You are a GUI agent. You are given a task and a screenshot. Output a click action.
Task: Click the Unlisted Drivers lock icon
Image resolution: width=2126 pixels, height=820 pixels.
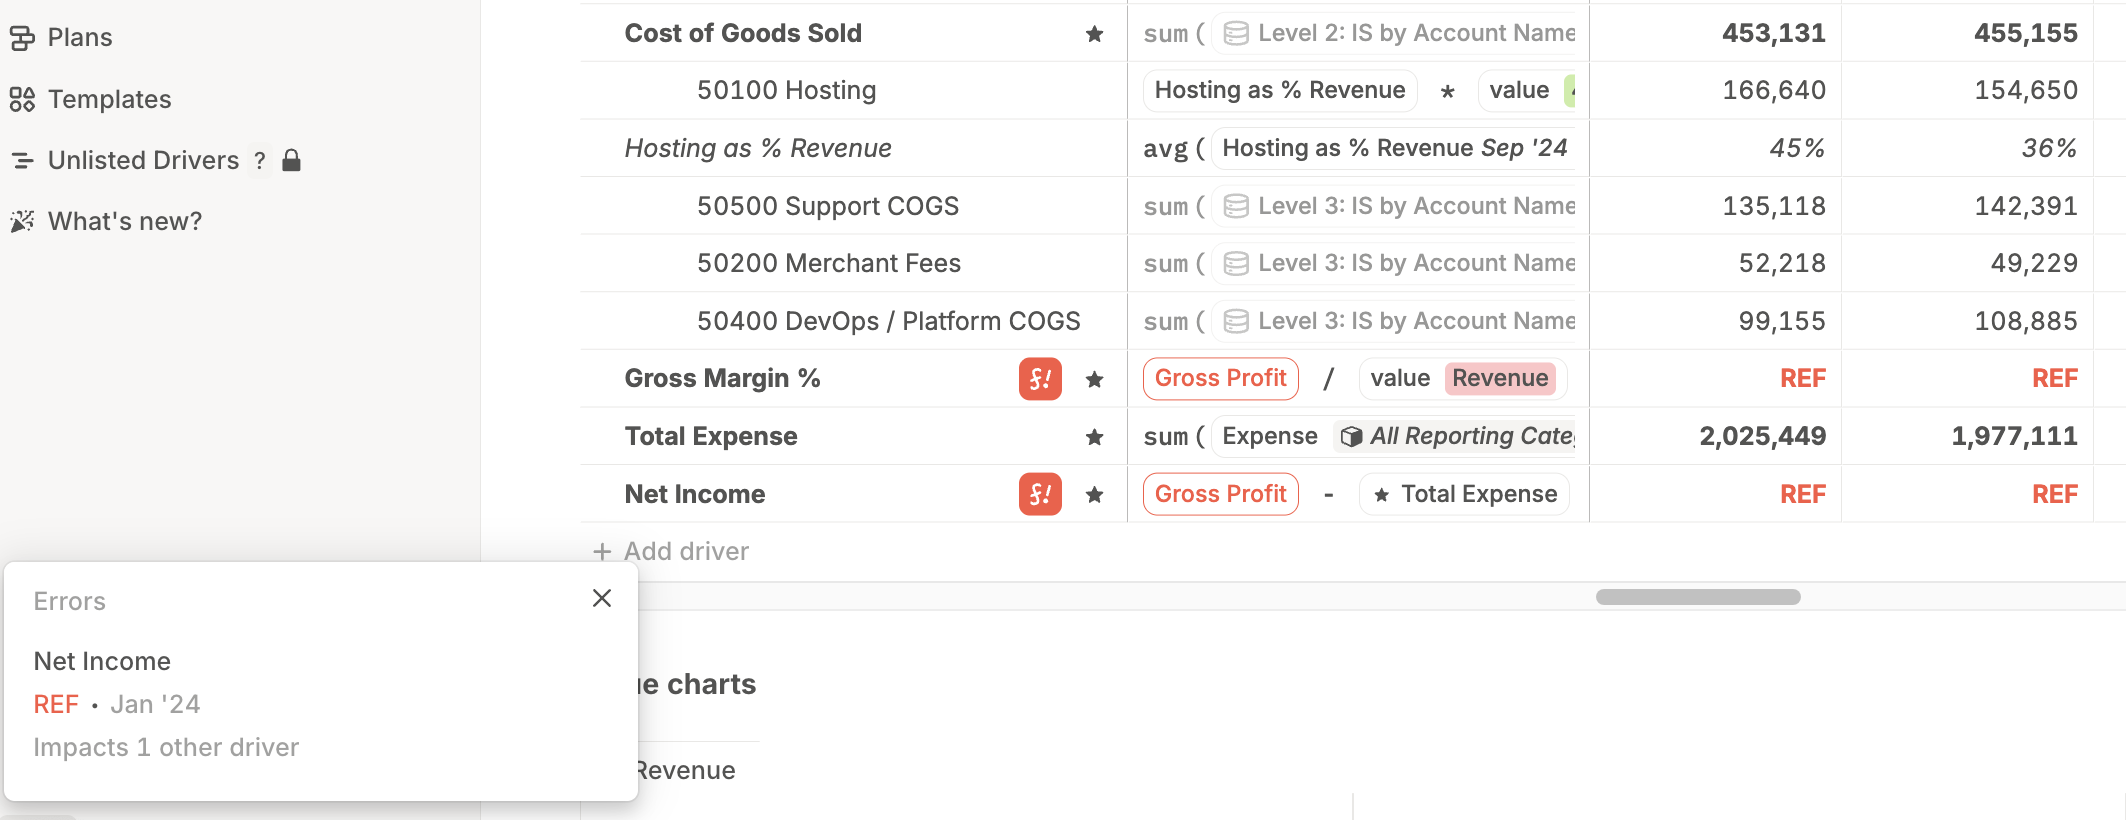(292, 160)
